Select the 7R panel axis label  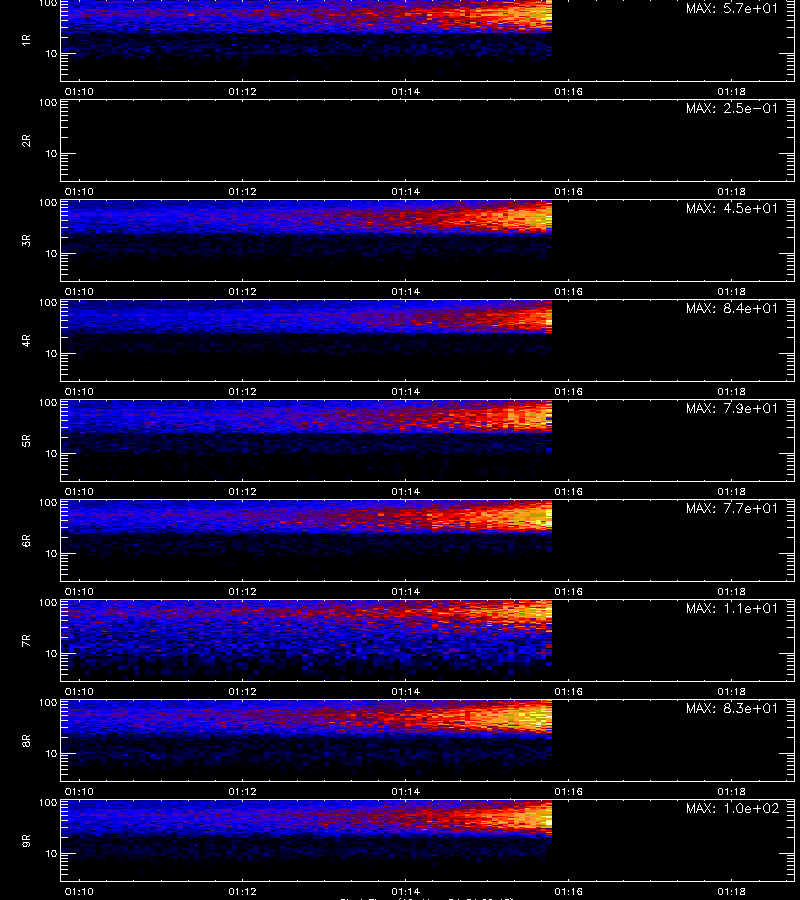pyautogui.click(x=26, y=641)
